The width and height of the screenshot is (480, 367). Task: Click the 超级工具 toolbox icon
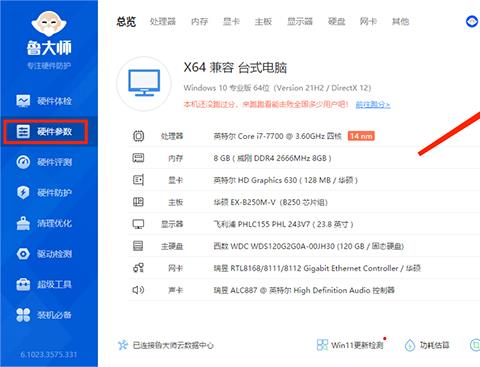point(23,284)
